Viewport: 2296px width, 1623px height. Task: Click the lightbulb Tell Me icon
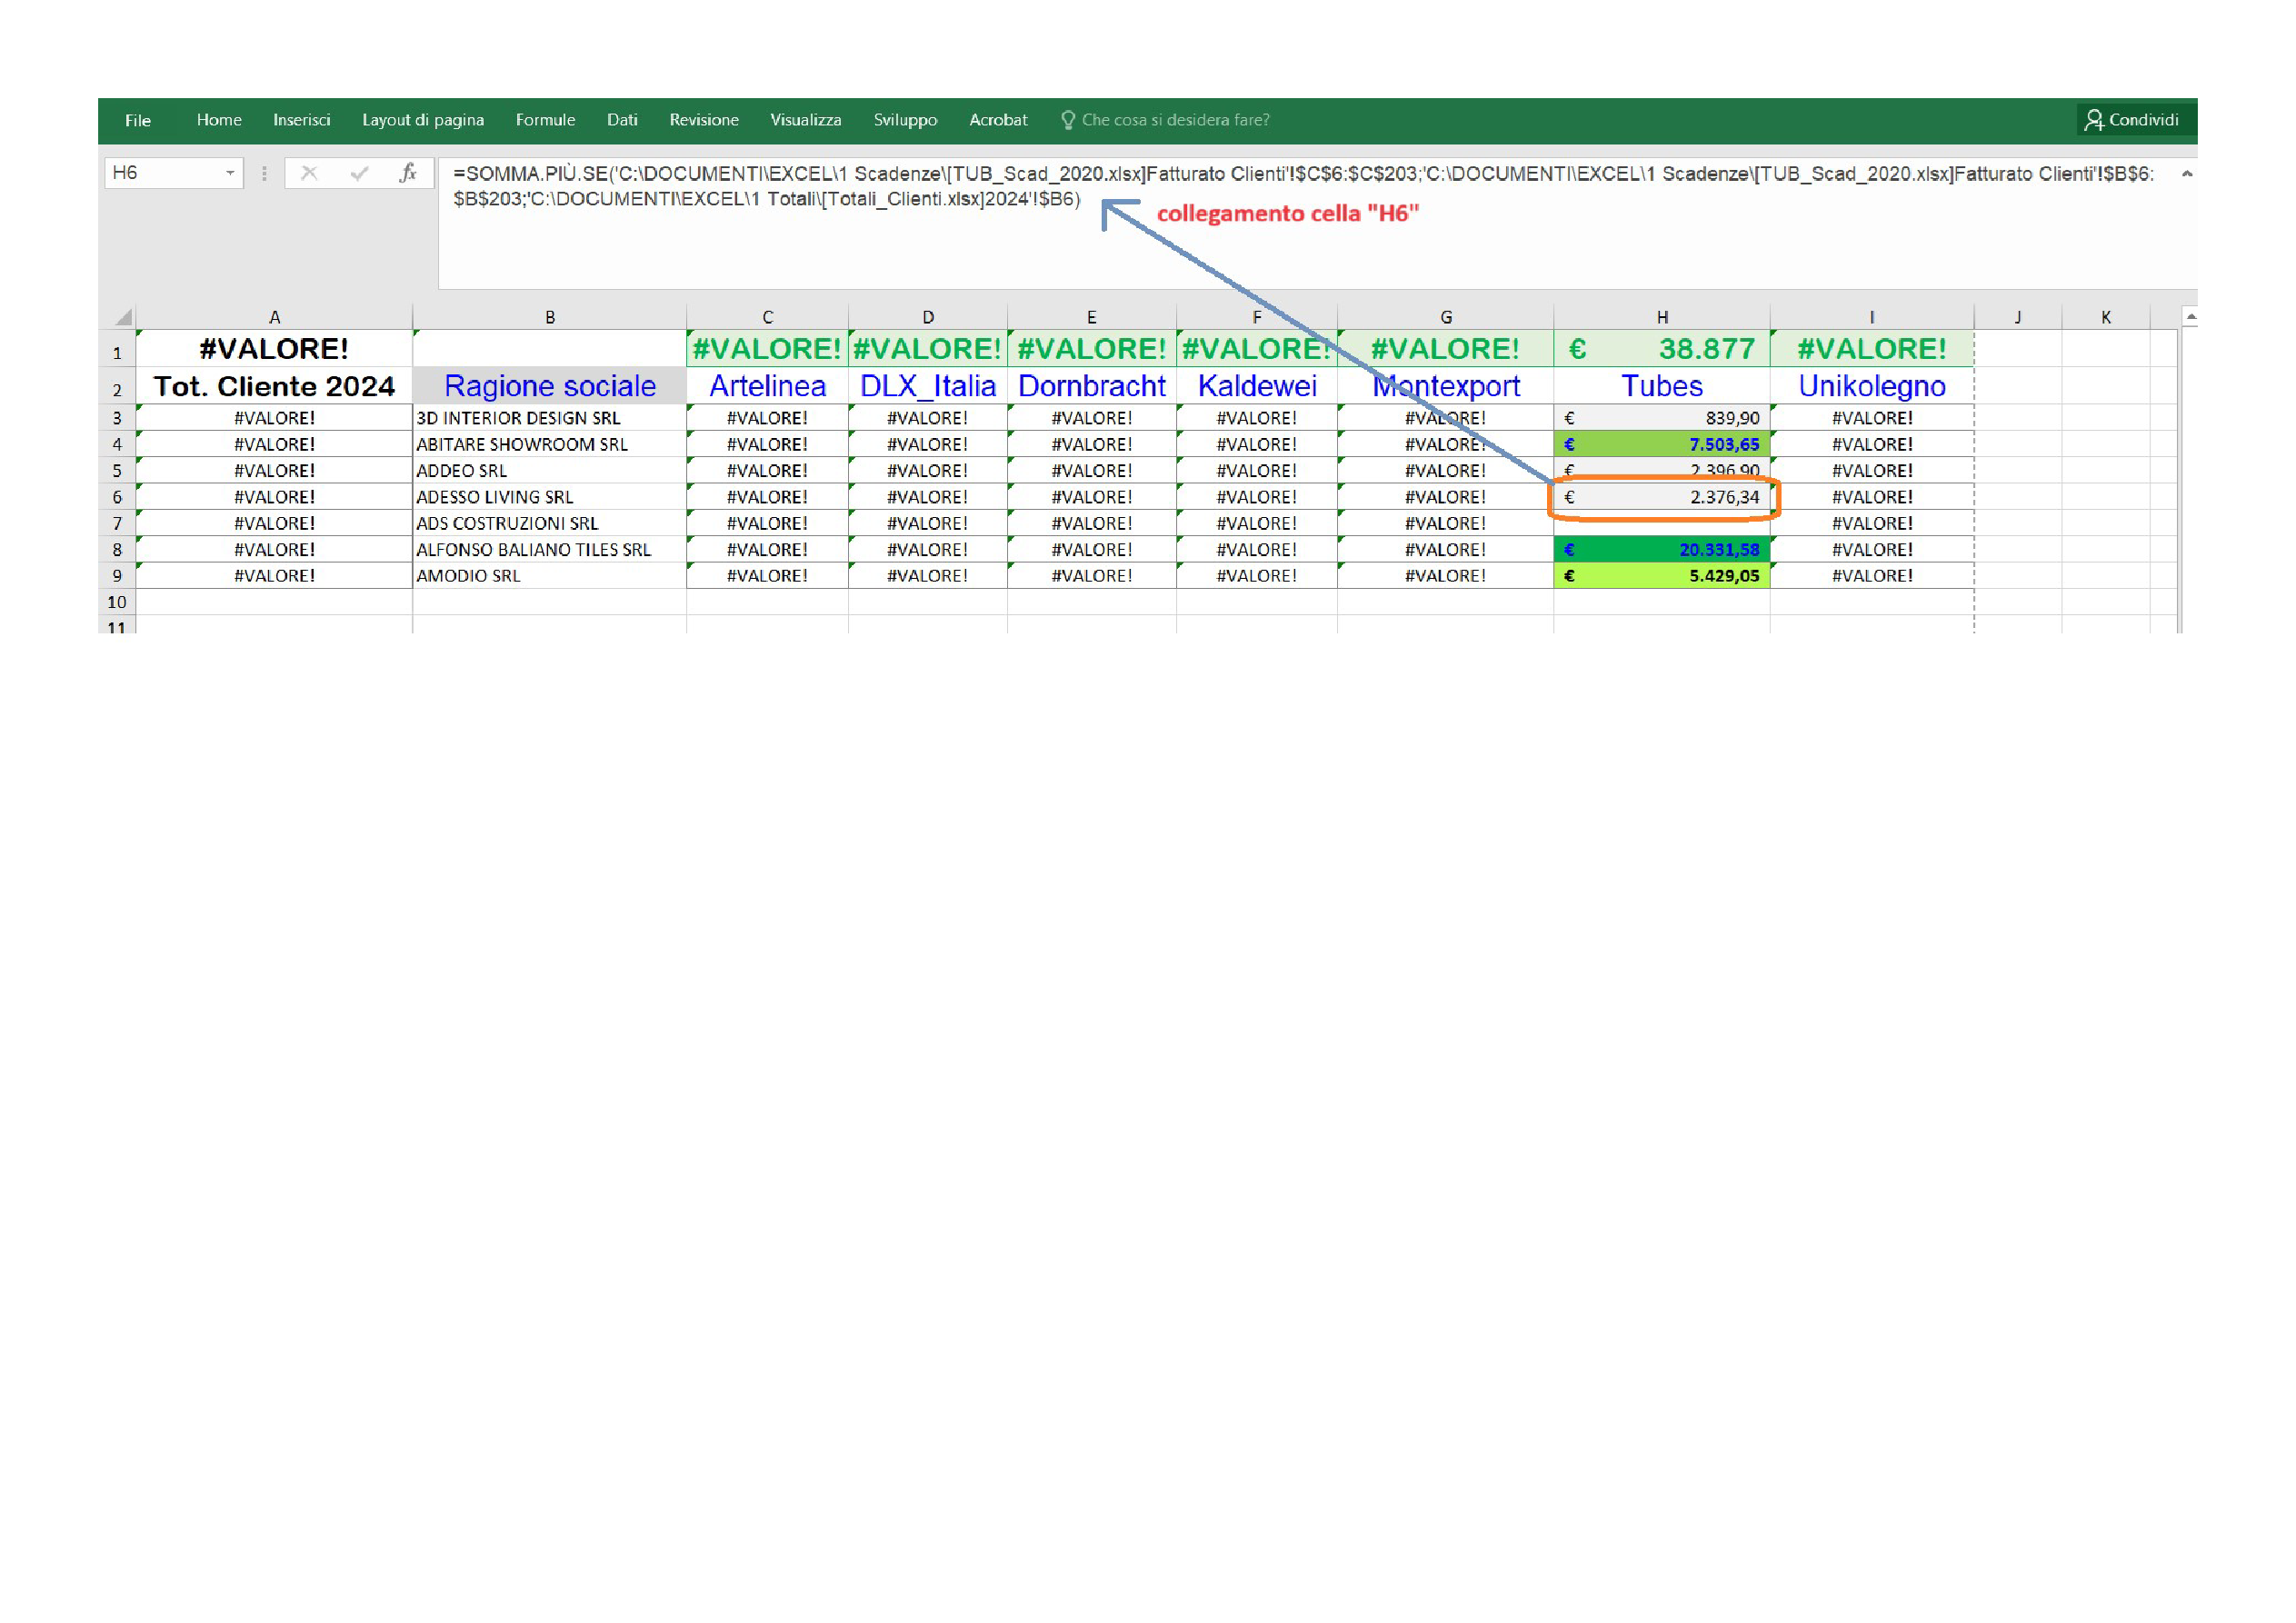[1067, 120]
